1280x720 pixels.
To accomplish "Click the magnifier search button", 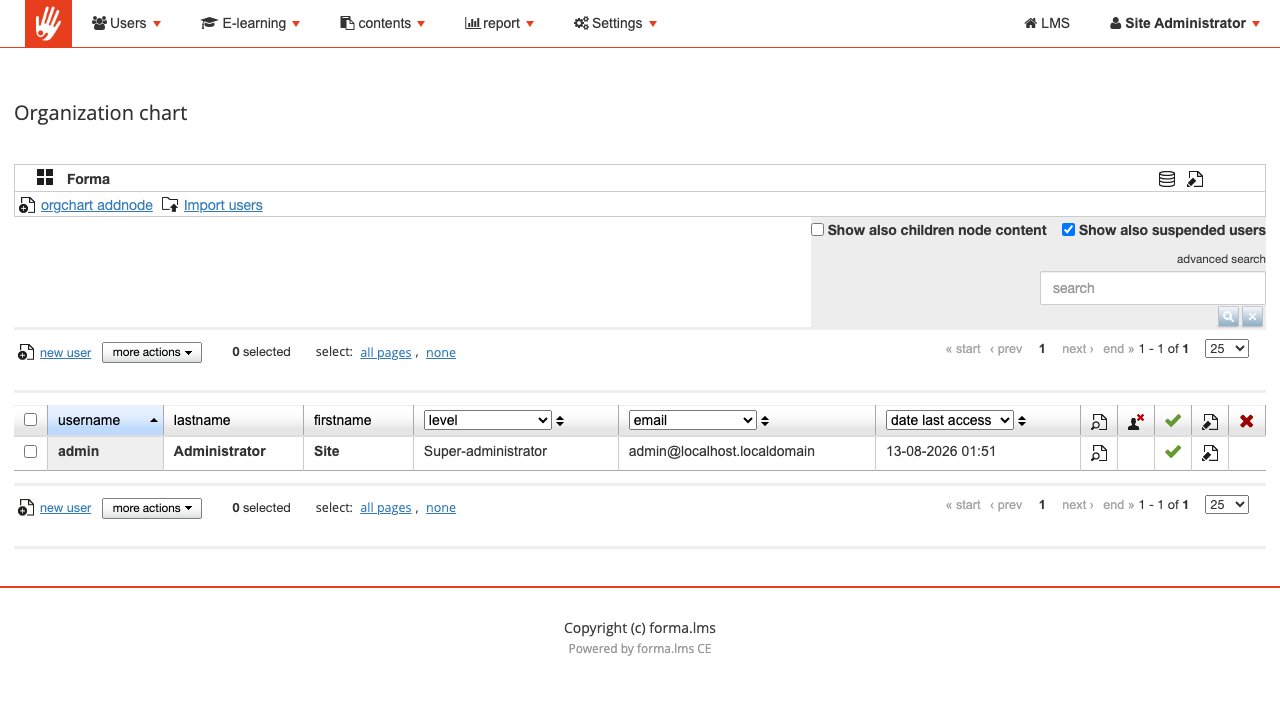I will (1229, 317).
